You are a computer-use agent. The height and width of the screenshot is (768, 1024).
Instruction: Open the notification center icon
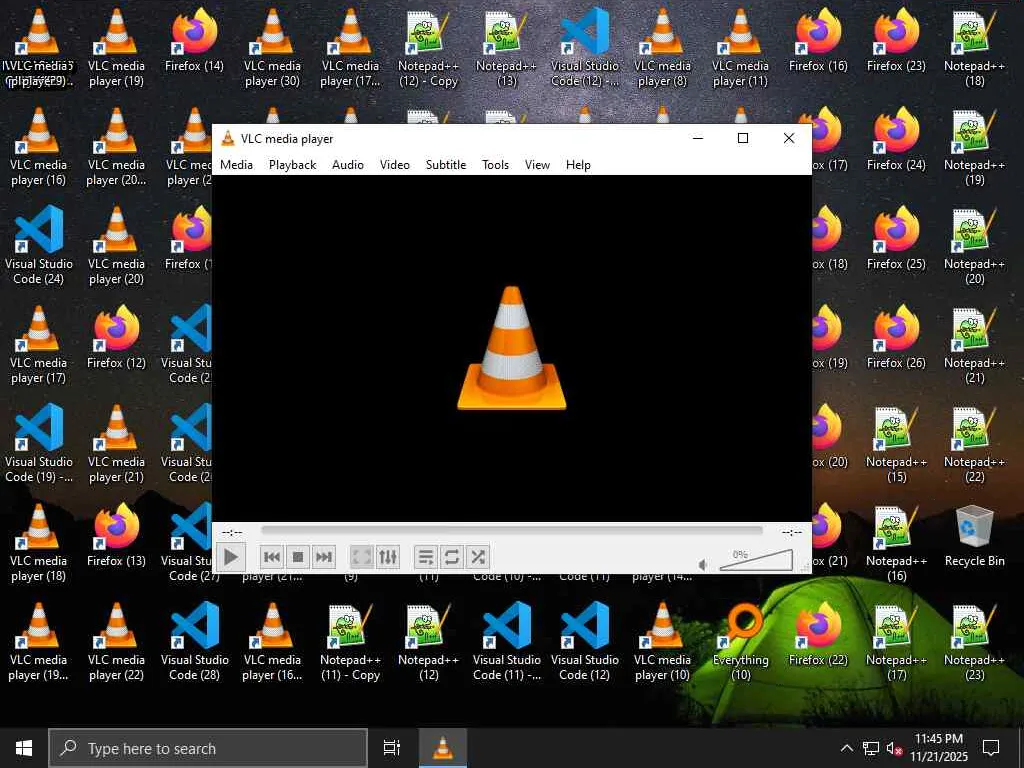point(991,748)
